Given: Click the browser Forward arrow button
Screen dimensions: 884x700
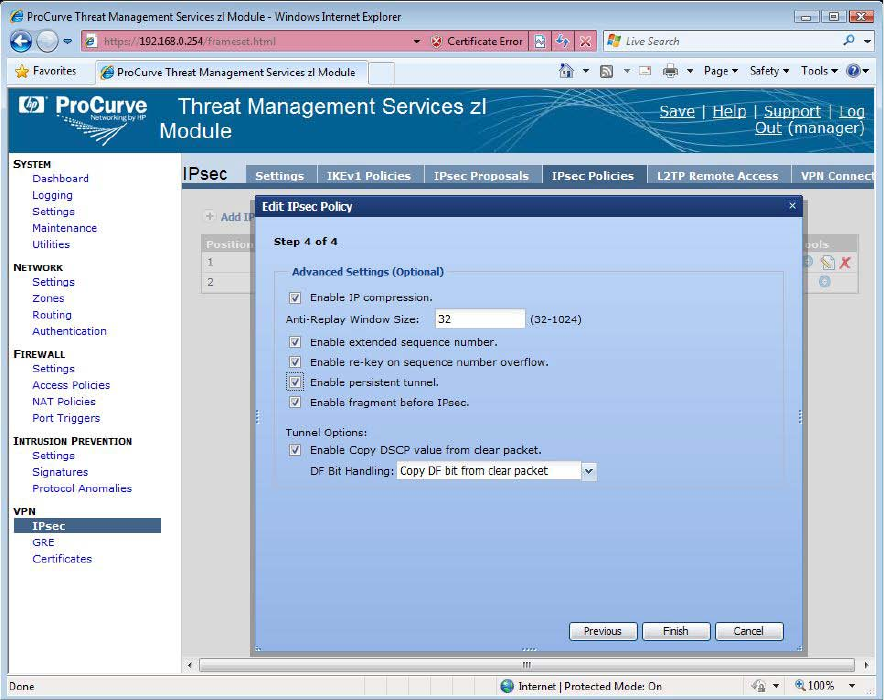Looking at the screenshot, I should 47,41.
